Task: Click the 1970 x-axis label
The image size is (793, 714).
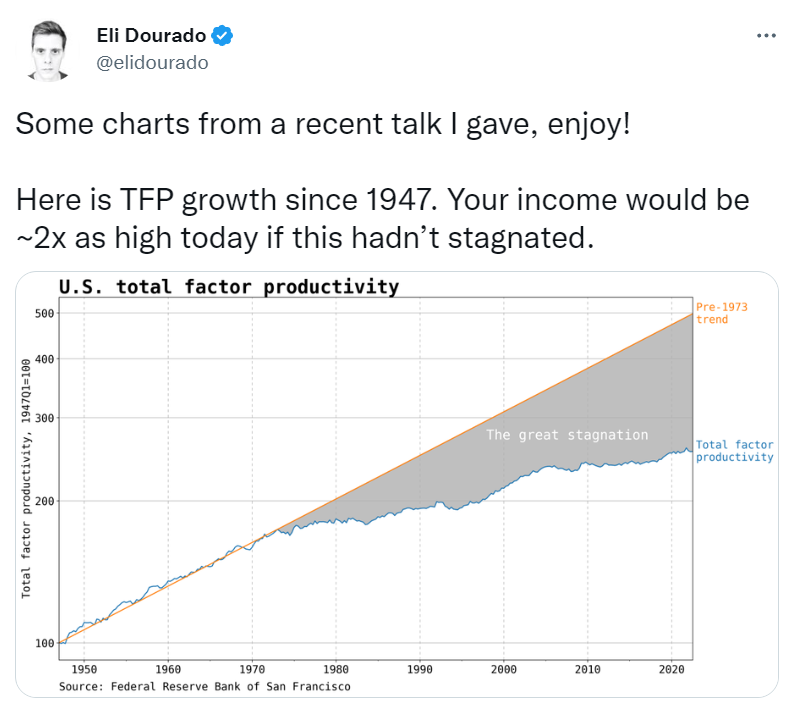Action: pos(252,670)
